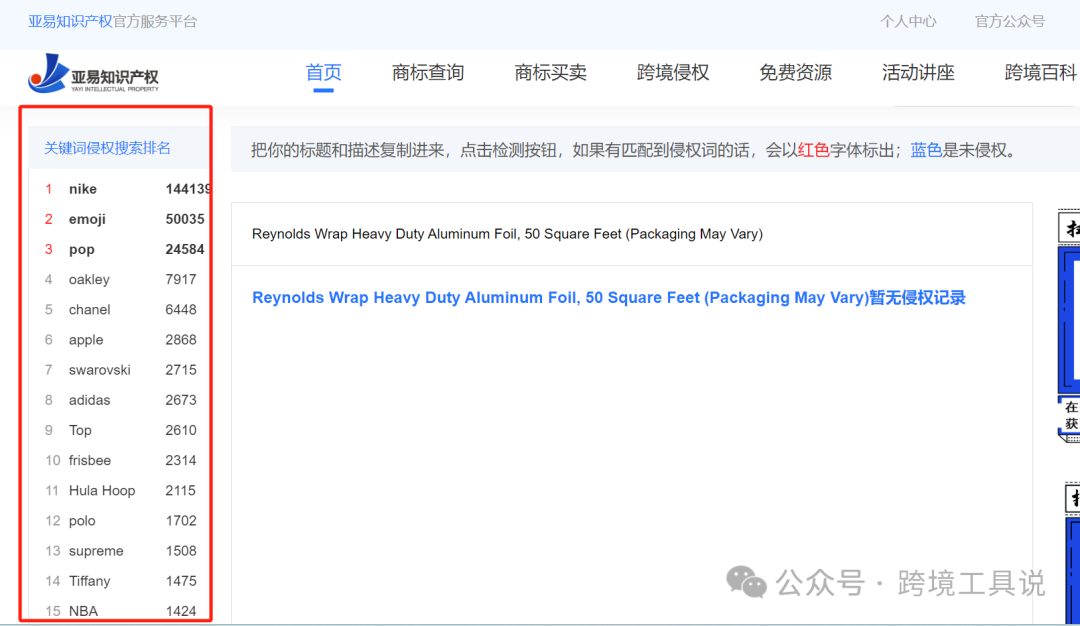Image resolution: width=1080 pixels, height=626 pixels.
Task: Click pop search count 24584
Action: (x=185, y=249)
